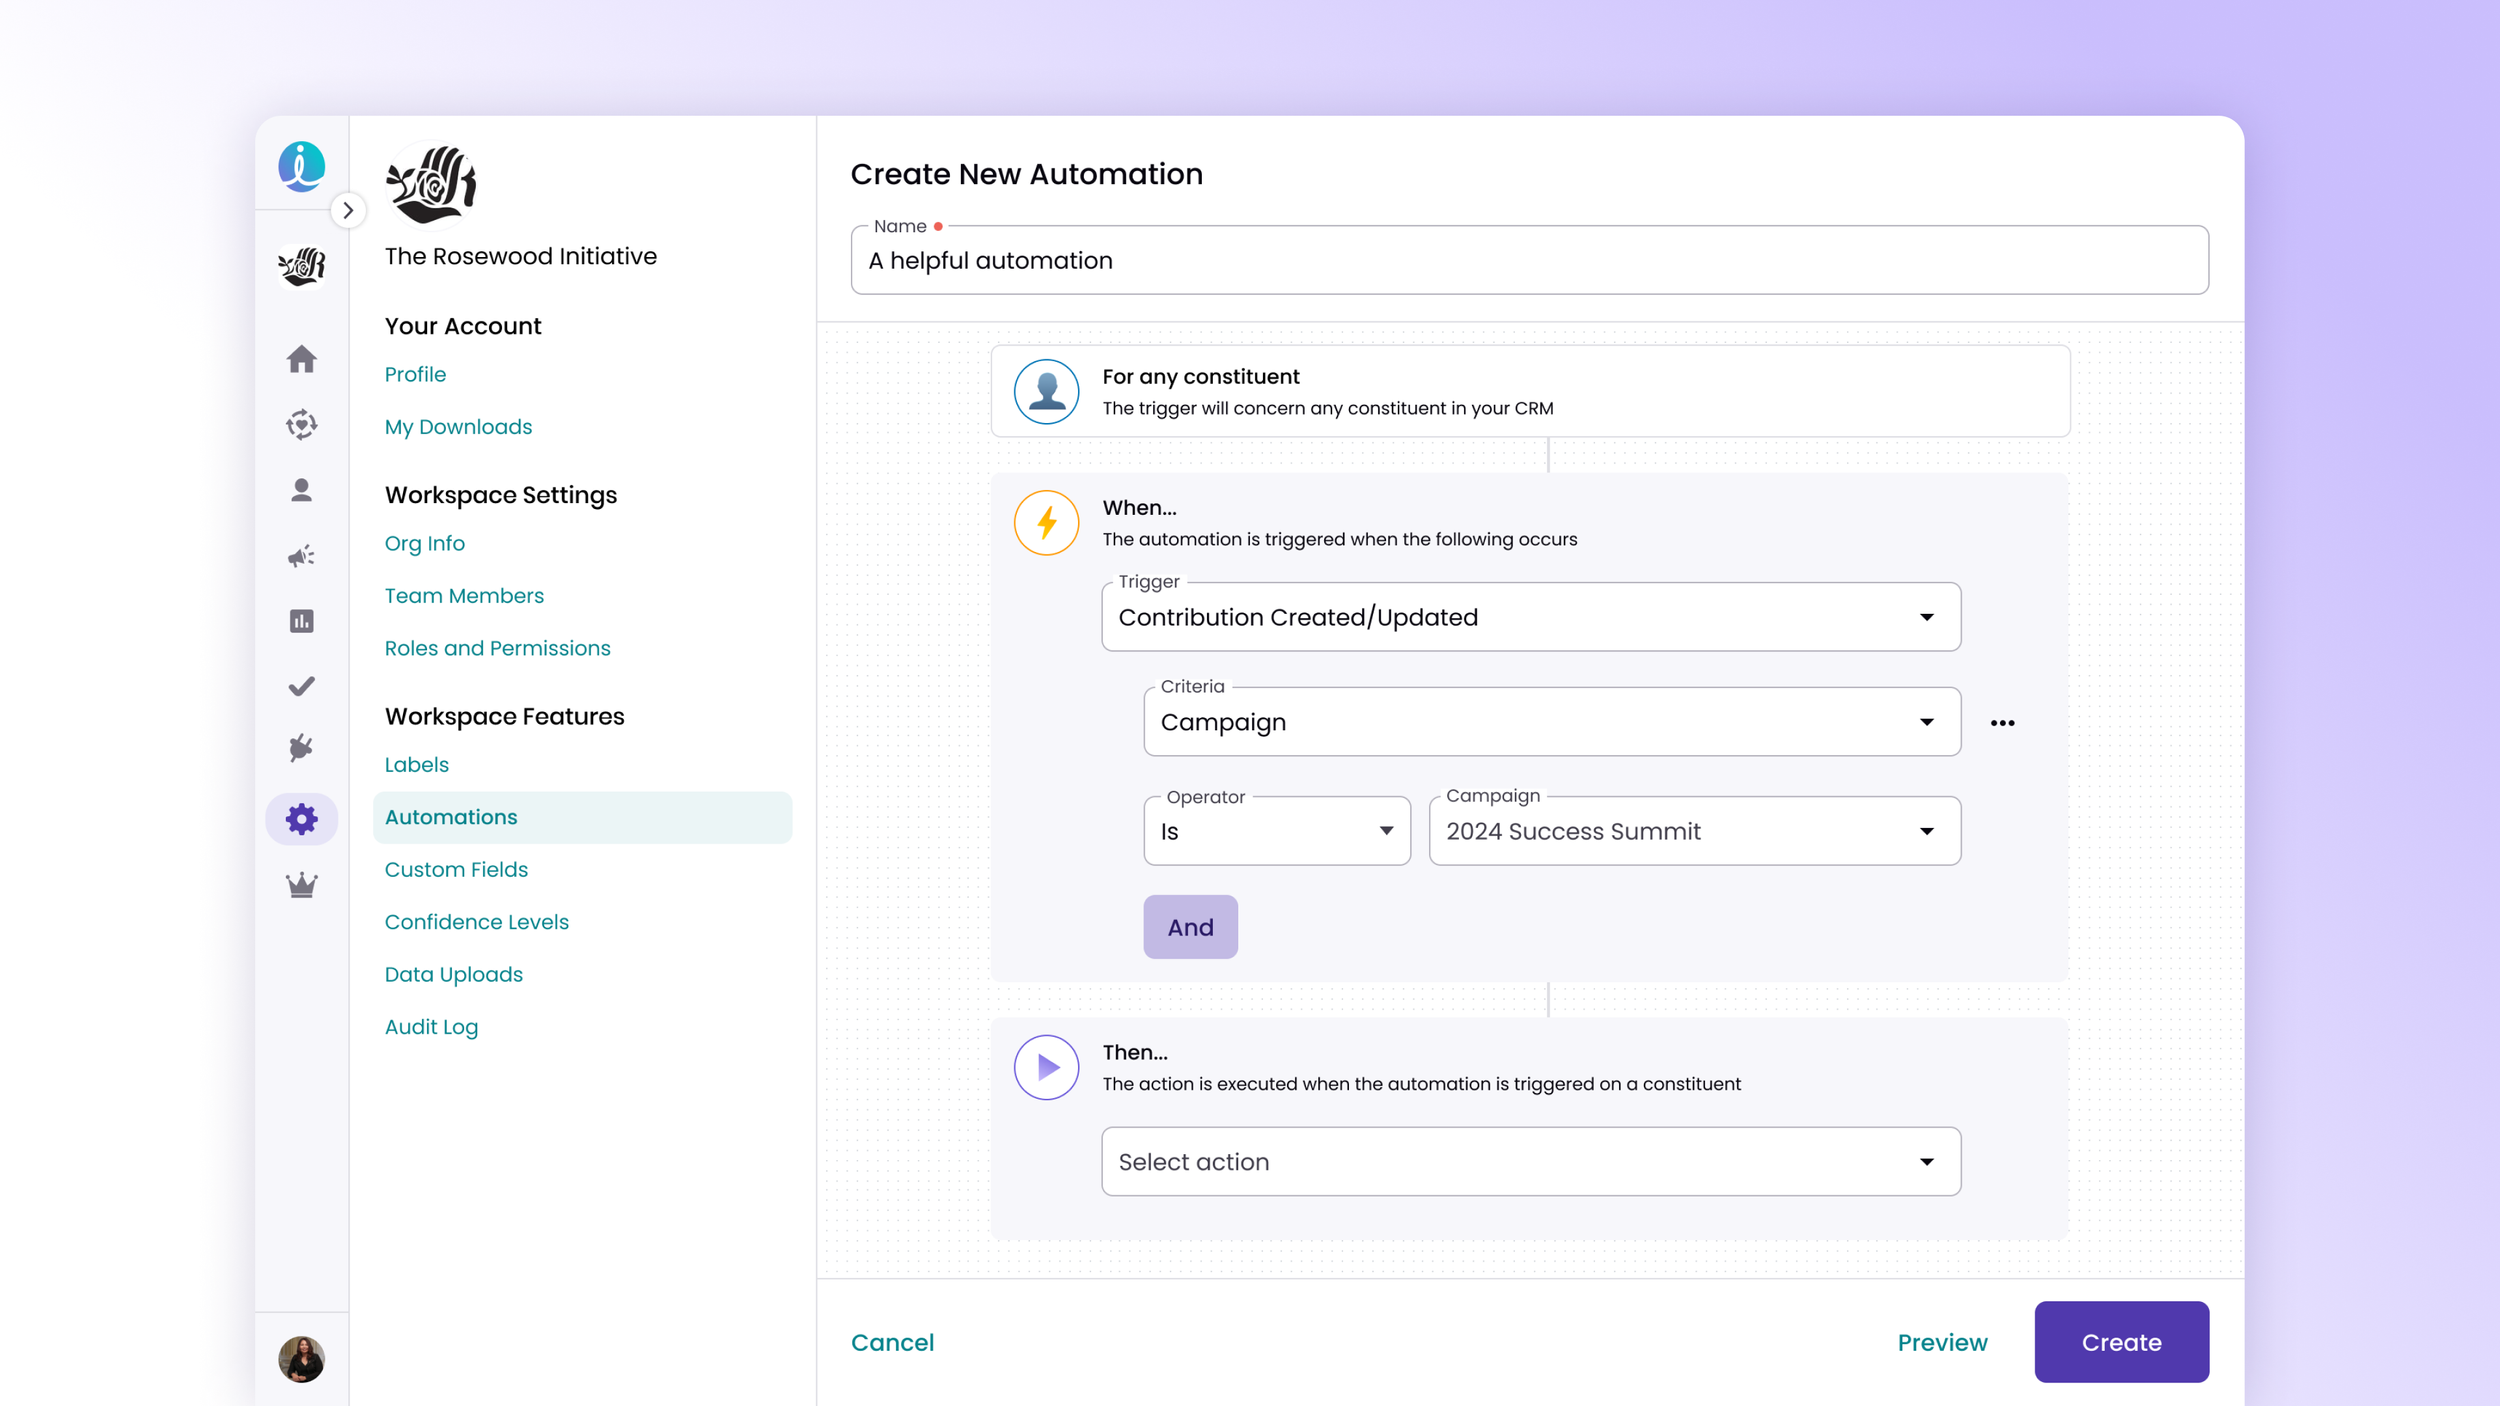Open the user avatar at bottom
This screenshot has width=2500, height=1406.
coord(301,1359)
